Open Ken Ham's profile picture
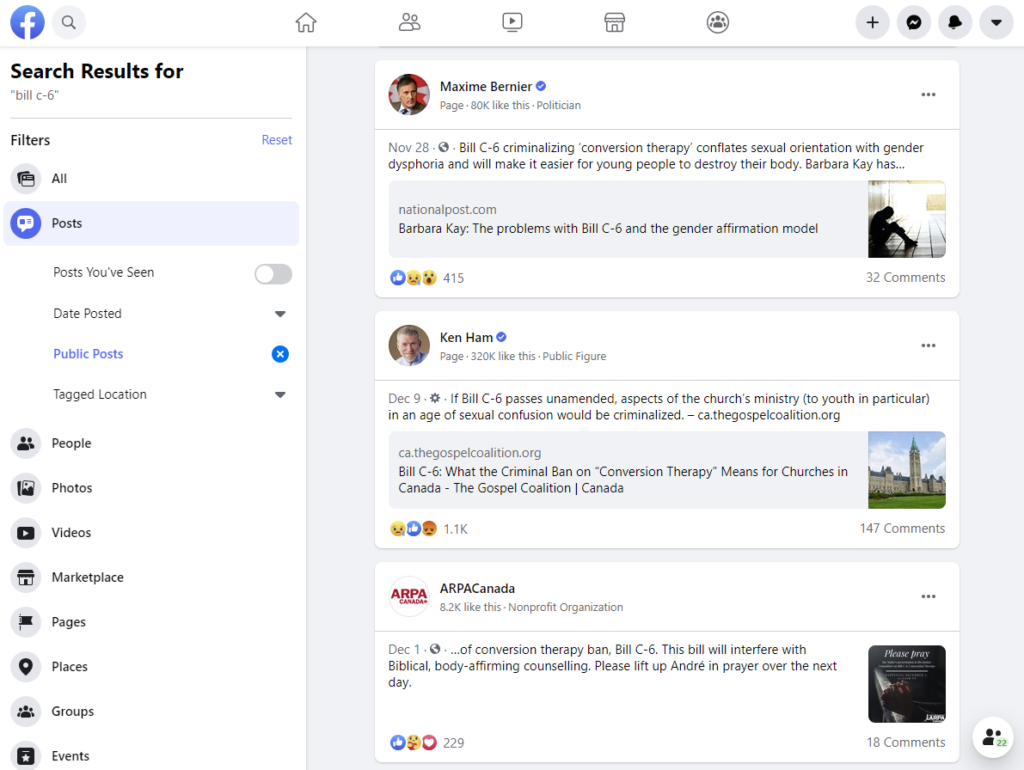This screenshot has width=1024, height=770. click(x=409, y=345)
